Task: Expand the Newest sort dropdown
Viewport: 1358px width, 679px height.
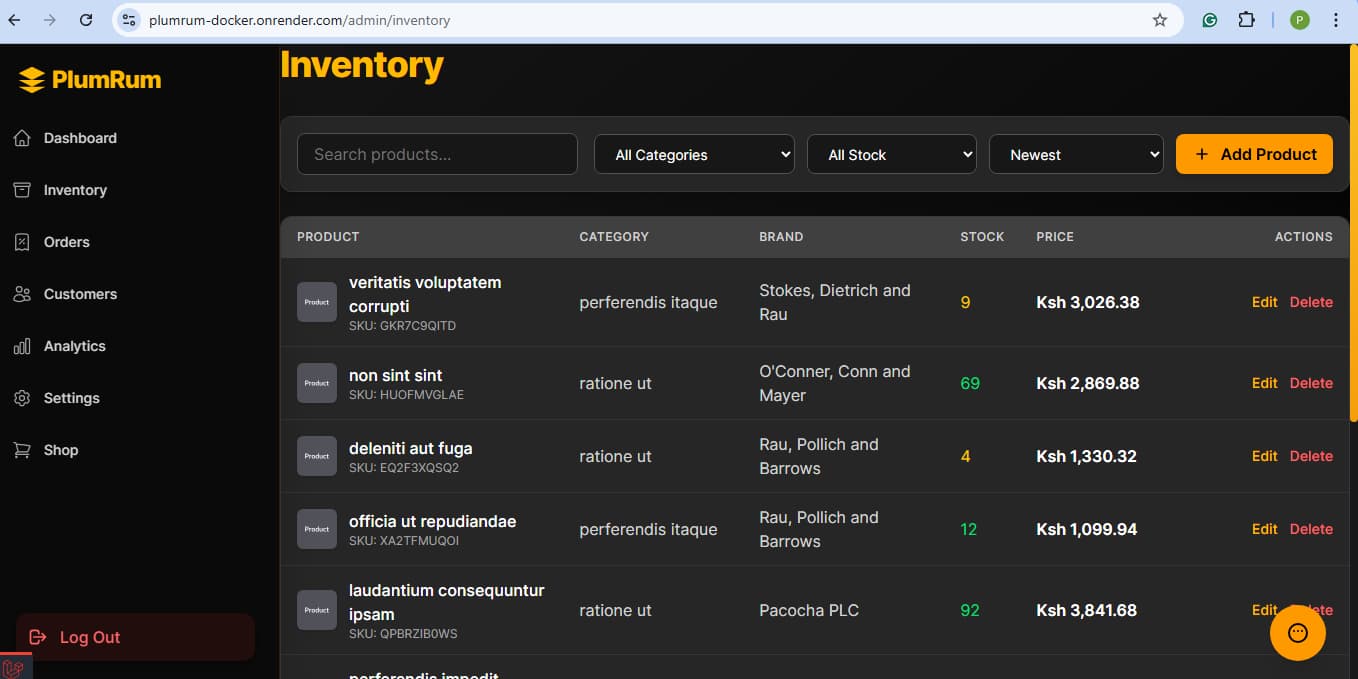Action: (x=1076, y=155)
